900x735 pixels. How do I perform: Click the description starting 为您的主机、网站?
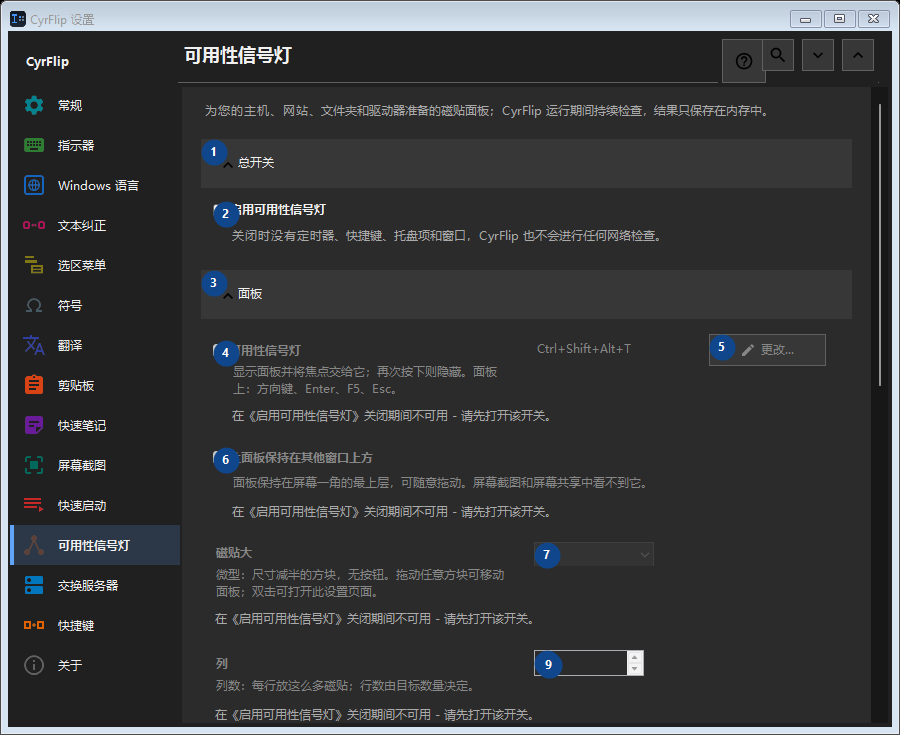point(487,111)
